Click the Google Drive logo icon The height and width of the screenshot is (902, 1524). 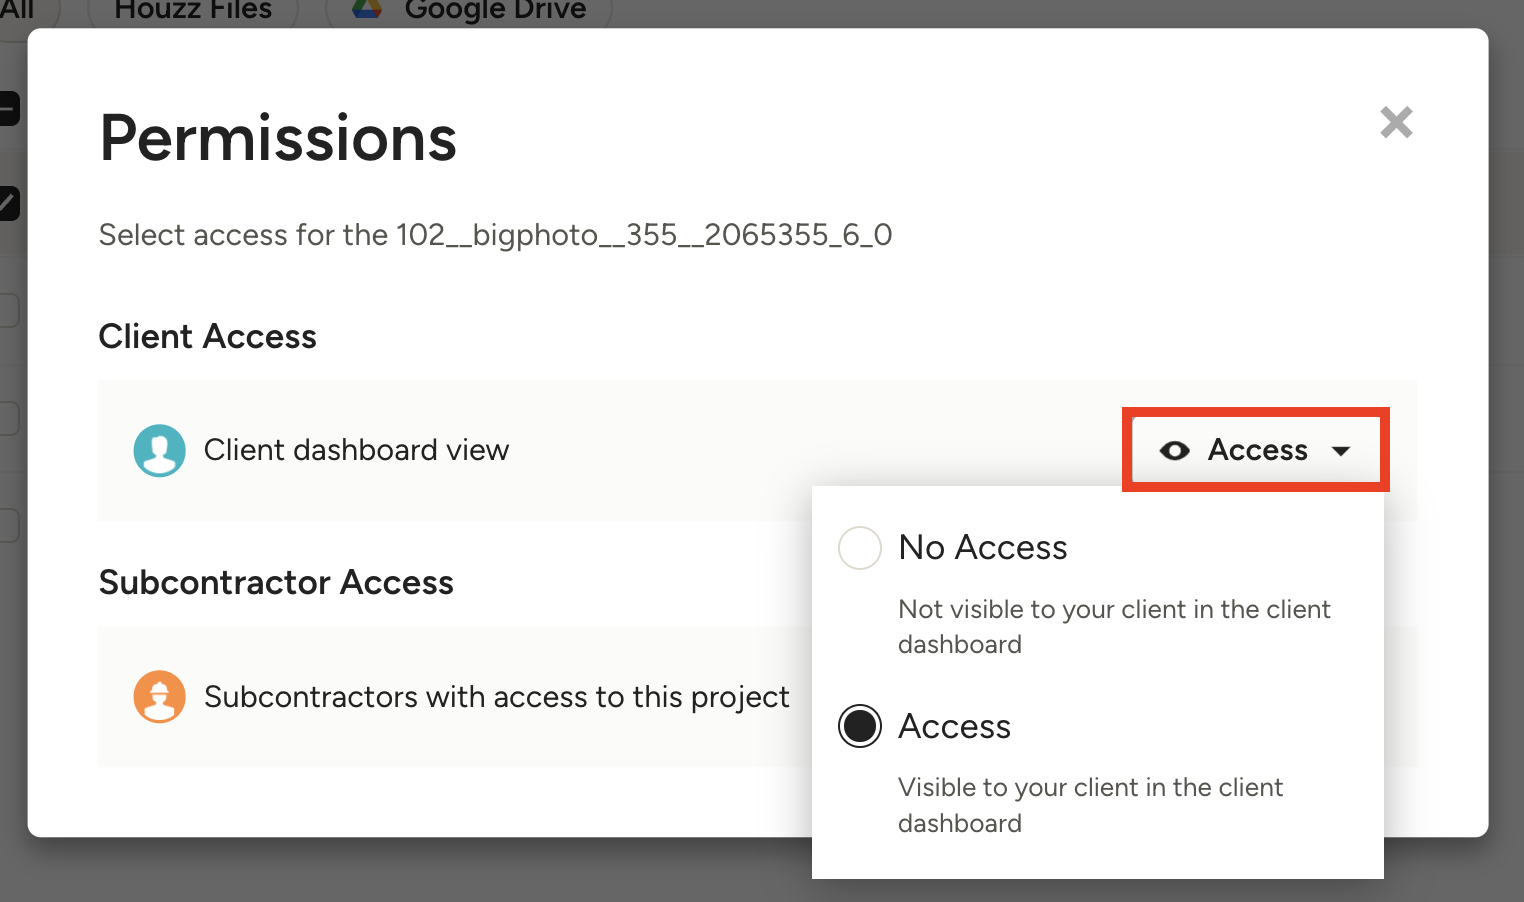(x=367, y=10)
